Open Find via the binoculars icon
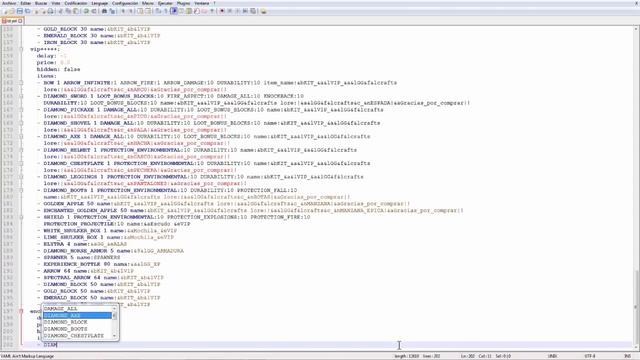Viewport: 640px width, 360px height. click(104, 11)
